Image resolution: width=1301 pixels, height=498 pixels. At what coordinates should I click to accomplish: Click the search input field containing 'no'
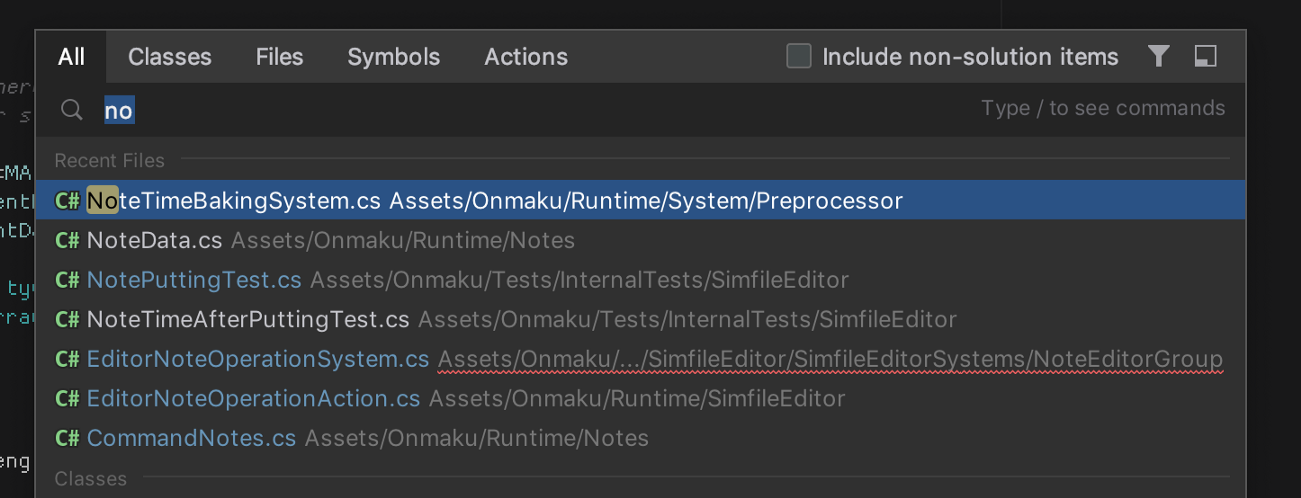click(x=500, y=110)
